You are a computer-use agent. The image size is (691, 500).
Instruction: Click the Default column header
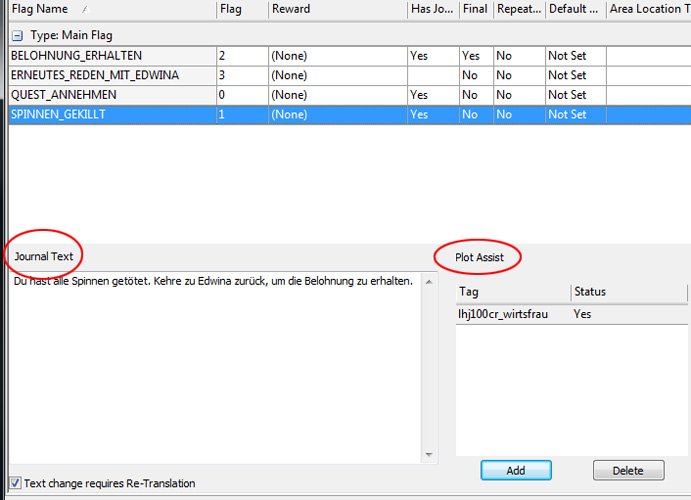573,9
